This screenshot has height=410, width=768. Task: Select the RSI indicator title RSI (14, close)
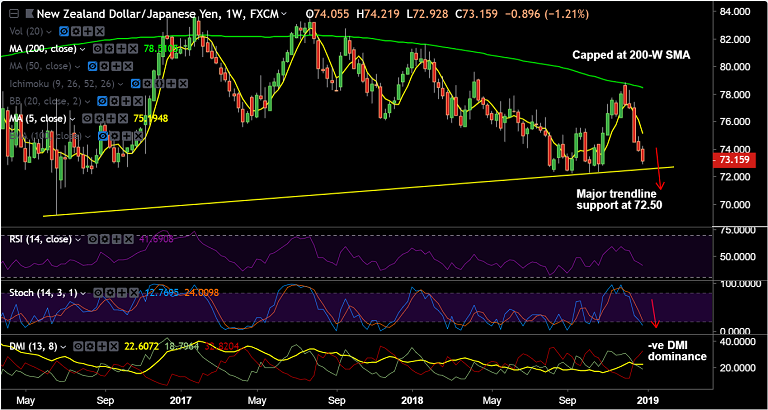[x=41, y=239]
